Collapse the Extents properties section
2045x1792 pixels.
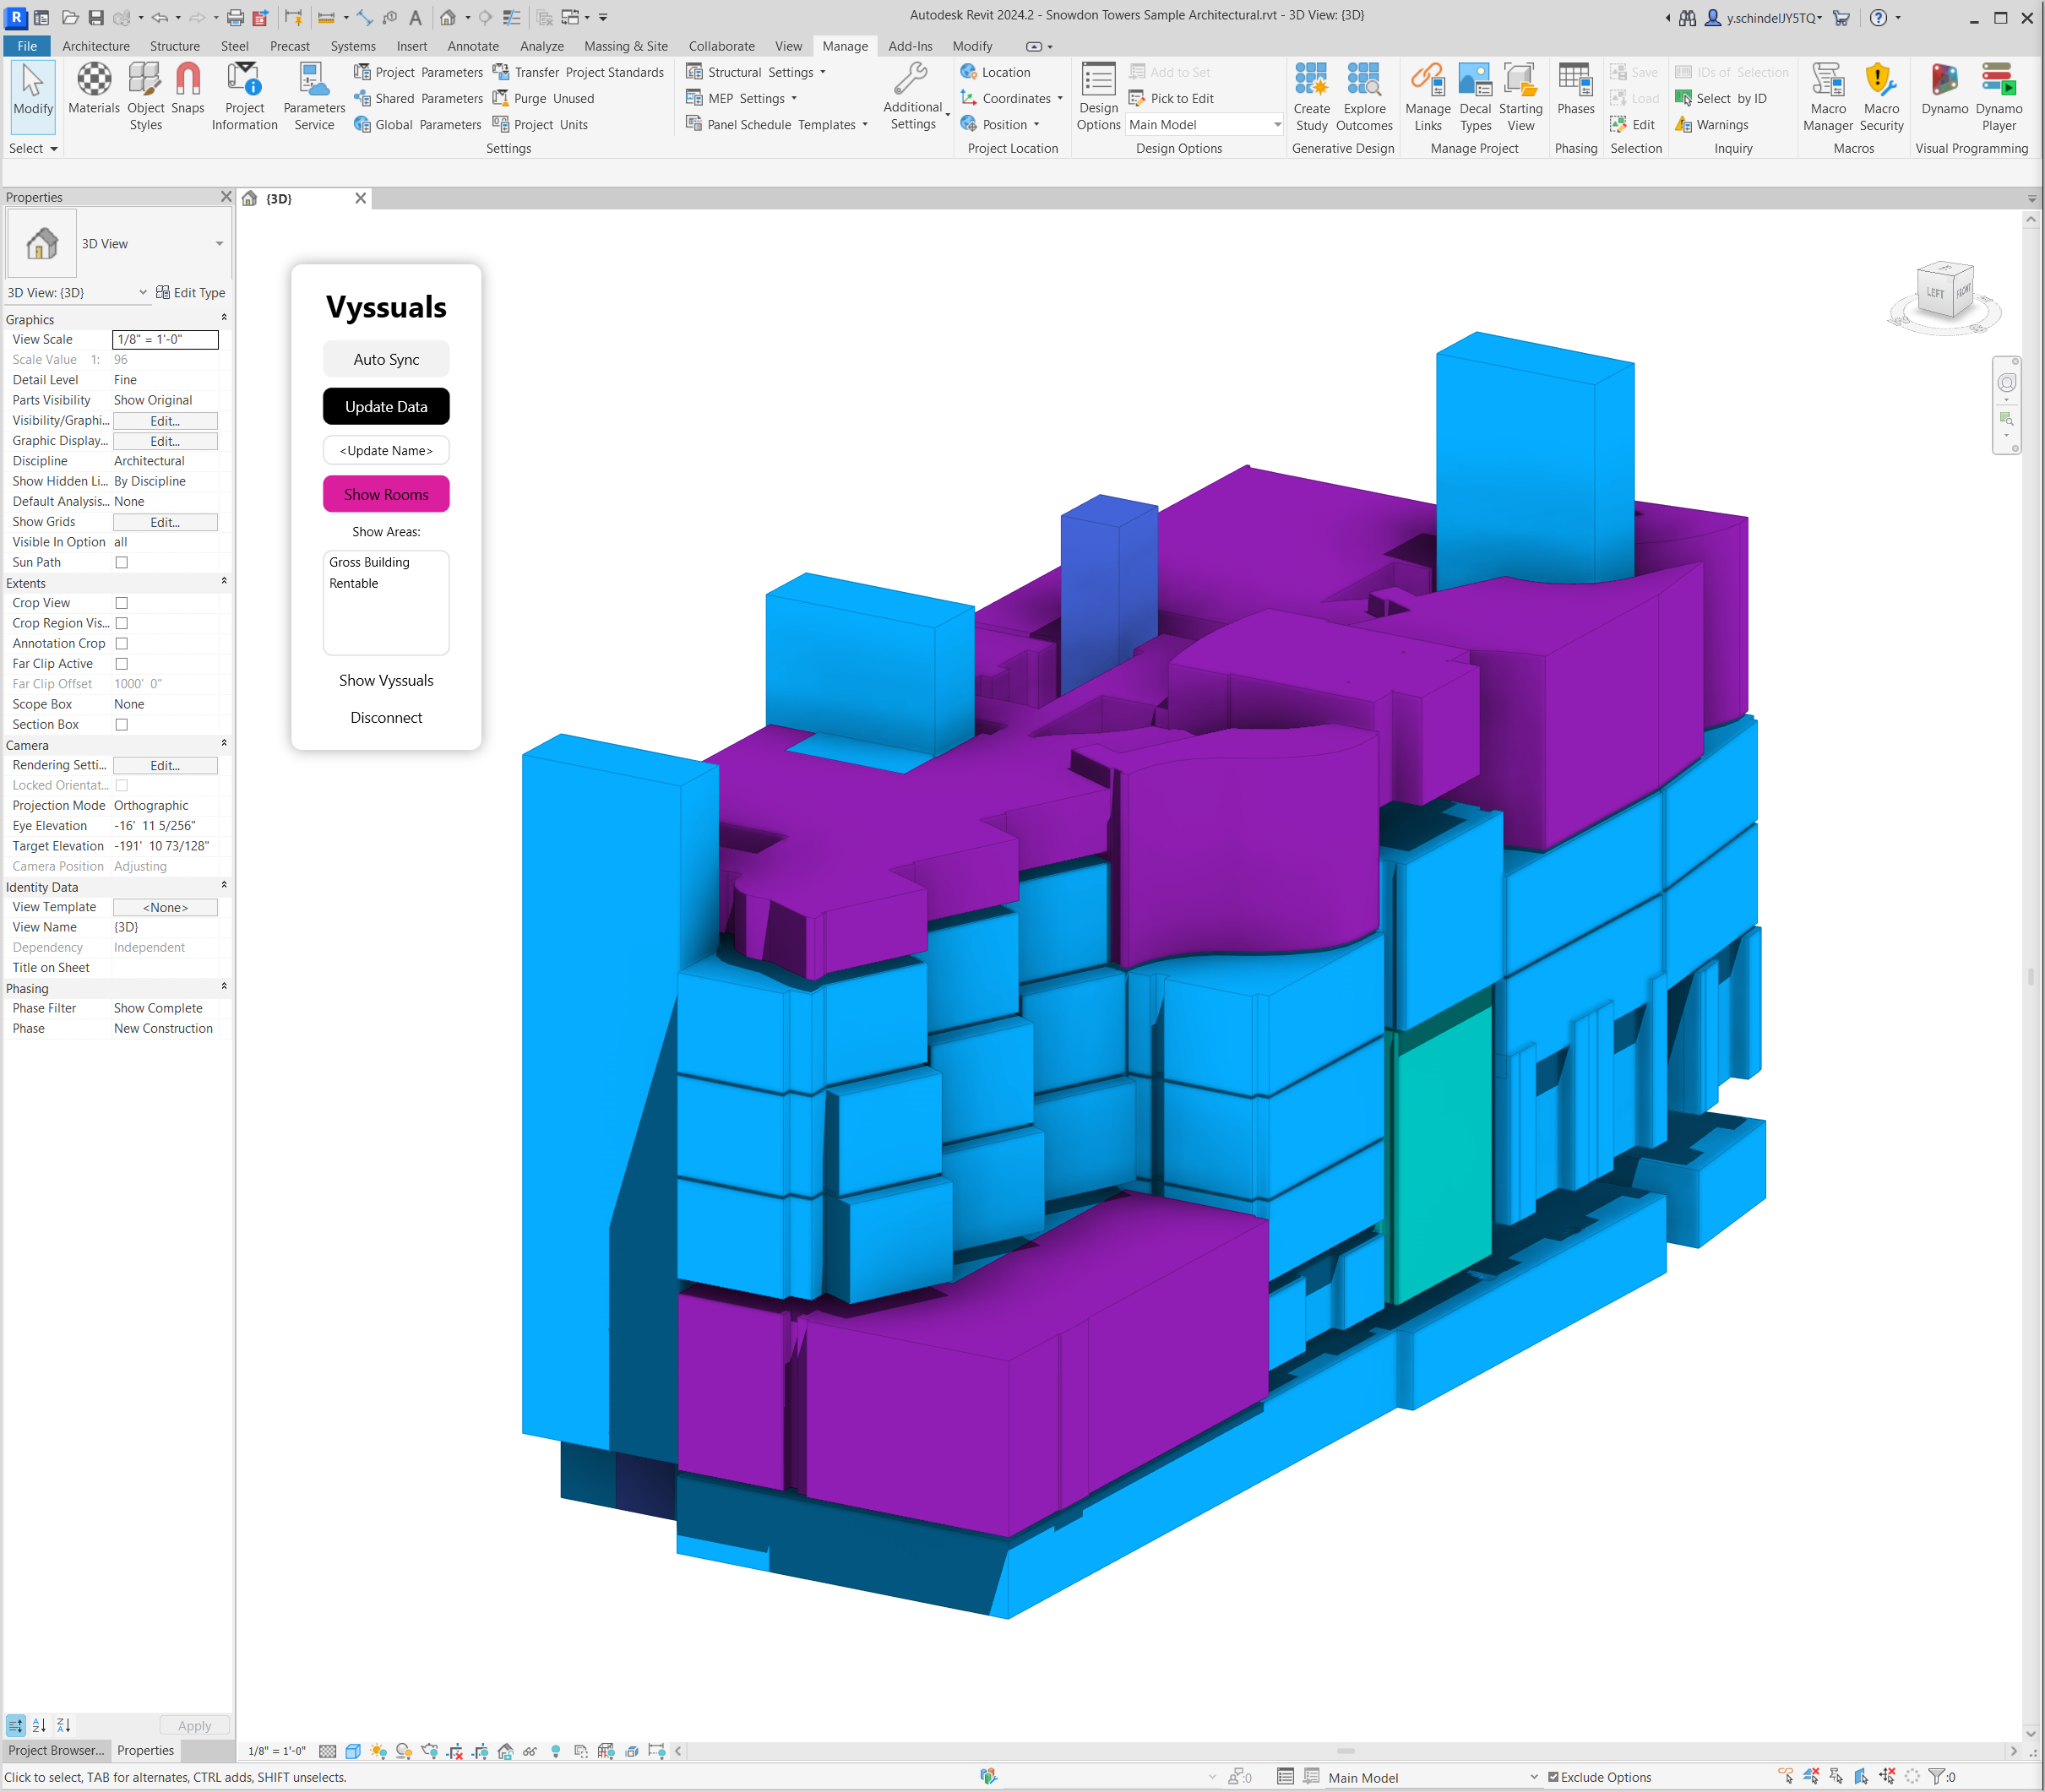224,581
